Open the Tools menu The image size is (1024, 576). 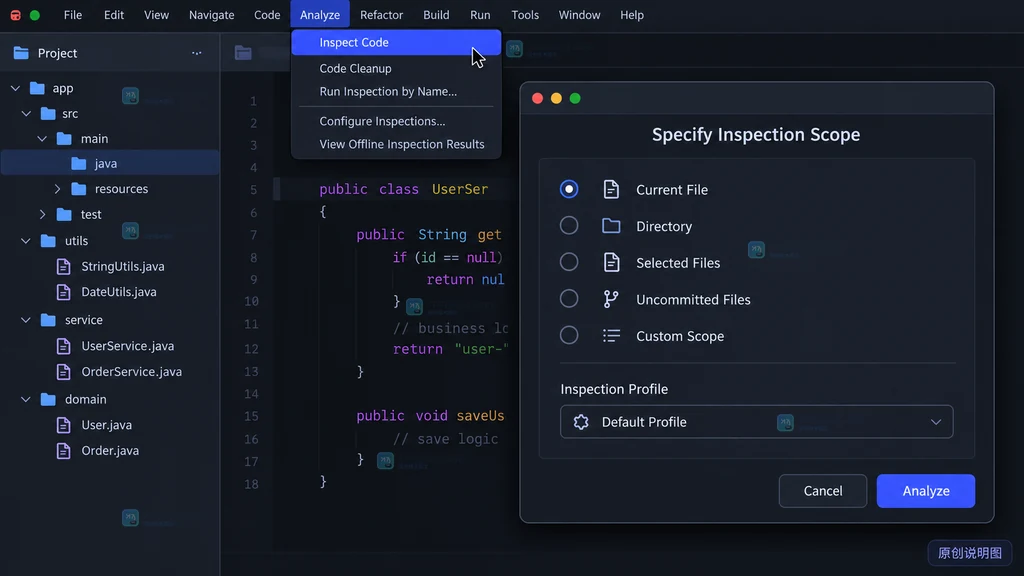click(525, 15)
